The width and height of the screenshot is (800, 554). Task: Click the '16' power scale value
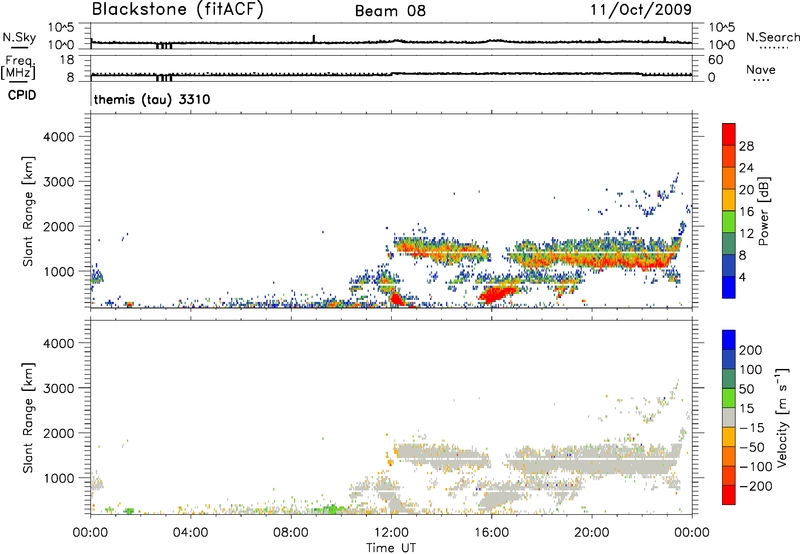tap(746, 212)
